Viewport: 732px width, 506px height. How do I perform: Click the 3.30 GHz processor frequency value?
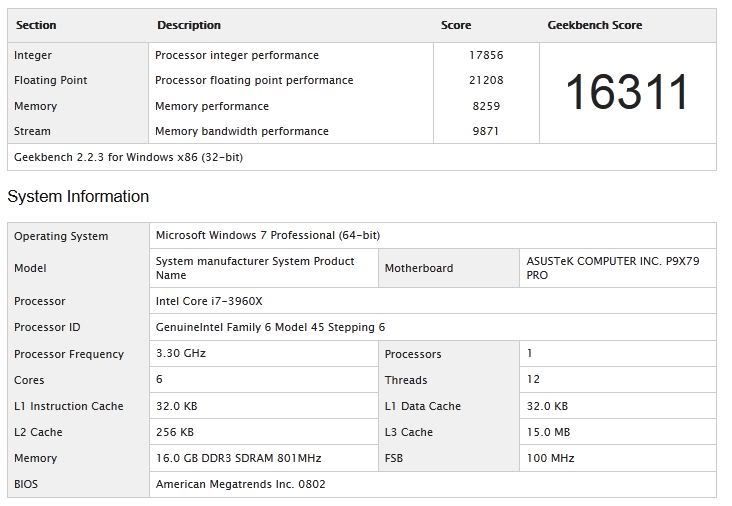click(x=181, y=353)
